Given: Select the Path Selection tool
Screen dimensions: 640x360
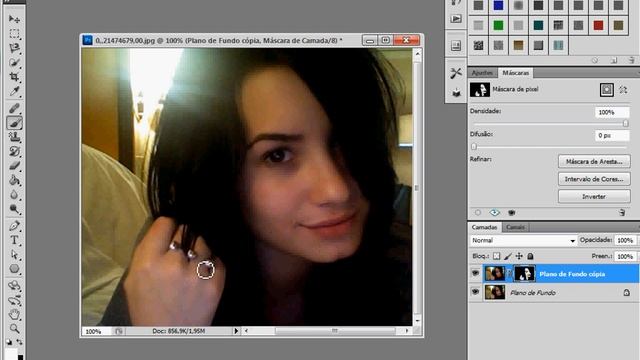Looking at the screenshot, I should click(x=14, y=255).
